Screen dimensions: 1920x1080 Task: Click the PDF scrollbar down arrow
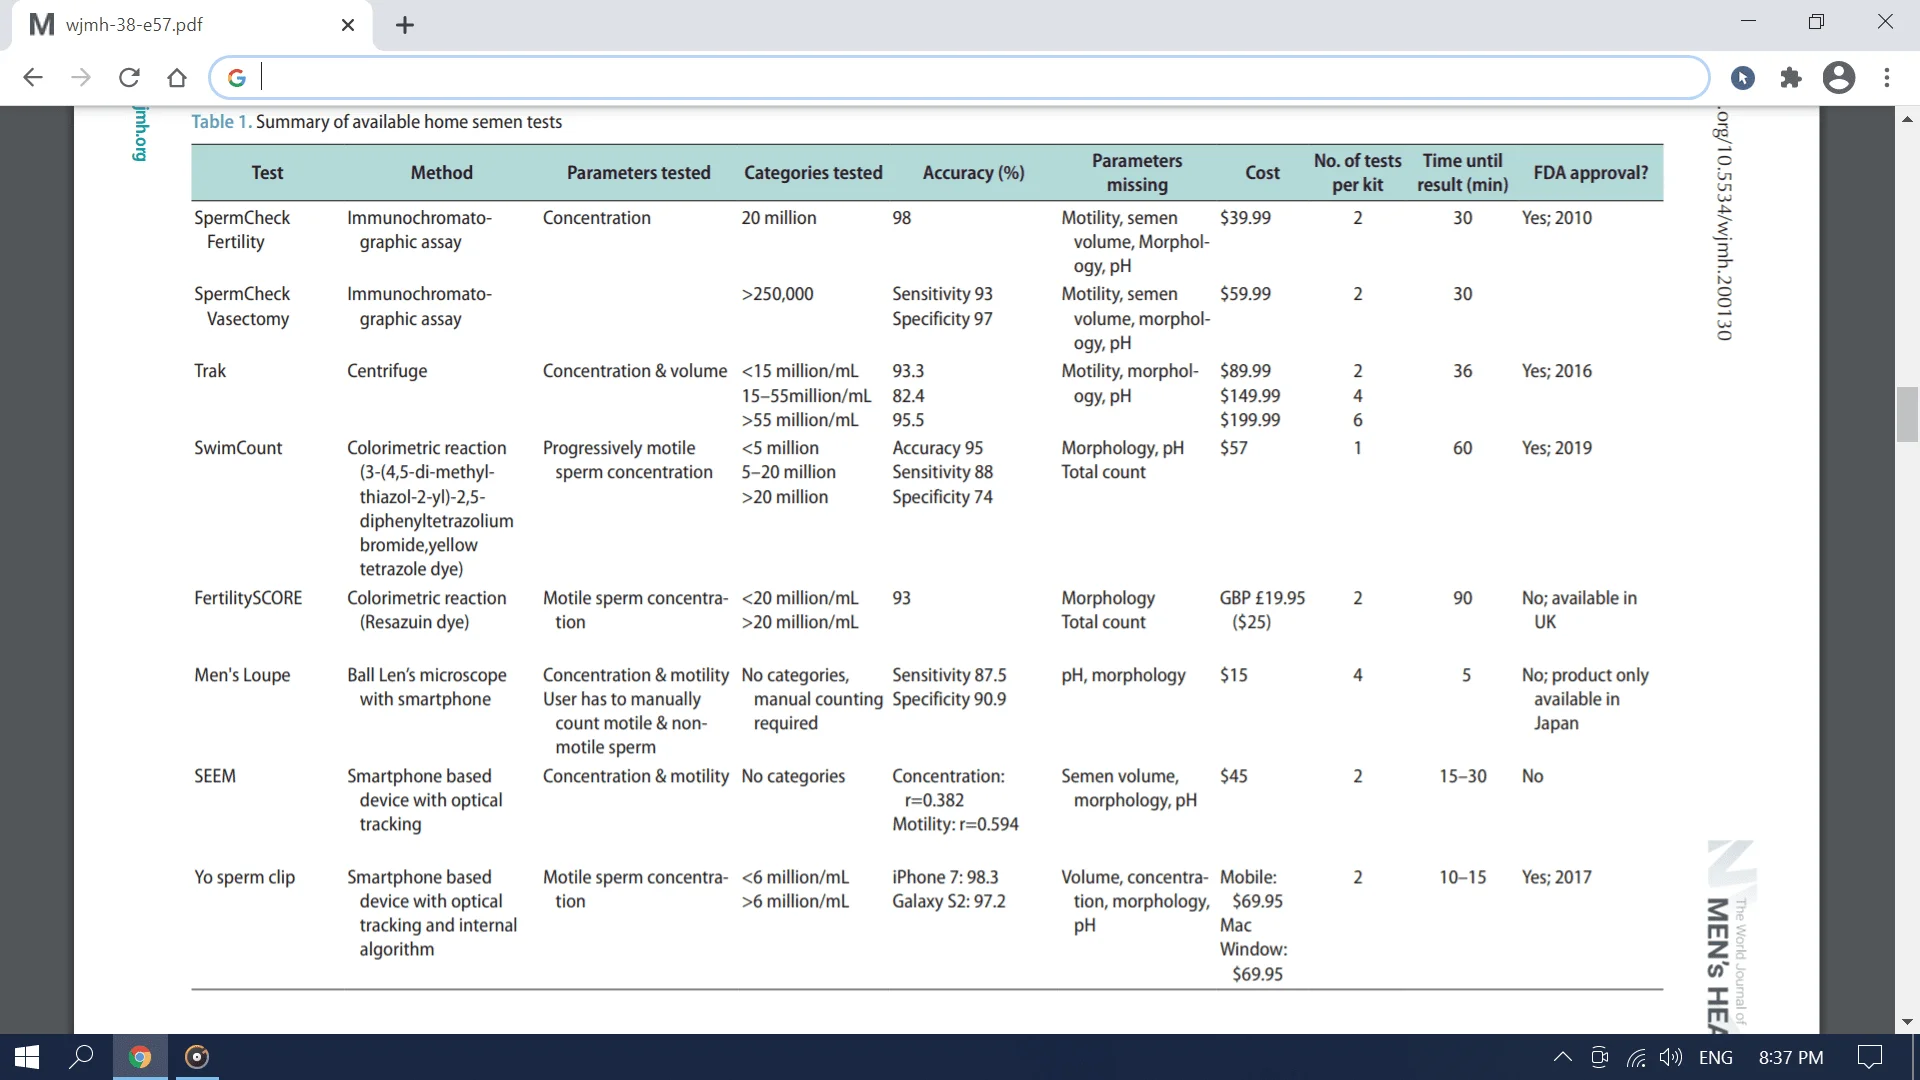(x=1908, y=1022)
